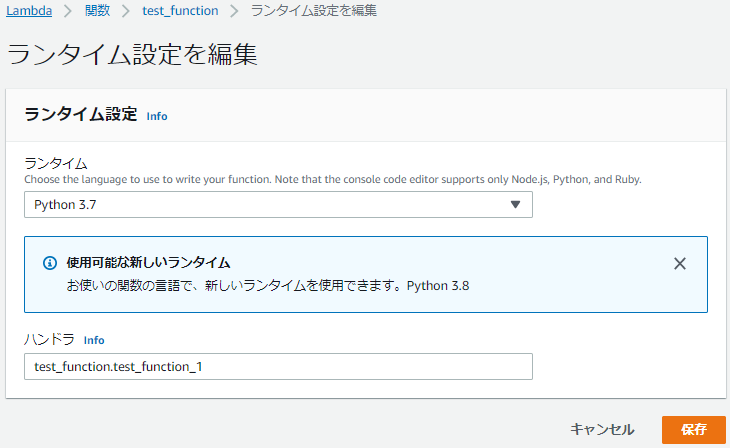Focus the handler field test_function.test_function_1
Image resolution: width=730 pixels, height=448 pixels.
(x=278, y=367)
